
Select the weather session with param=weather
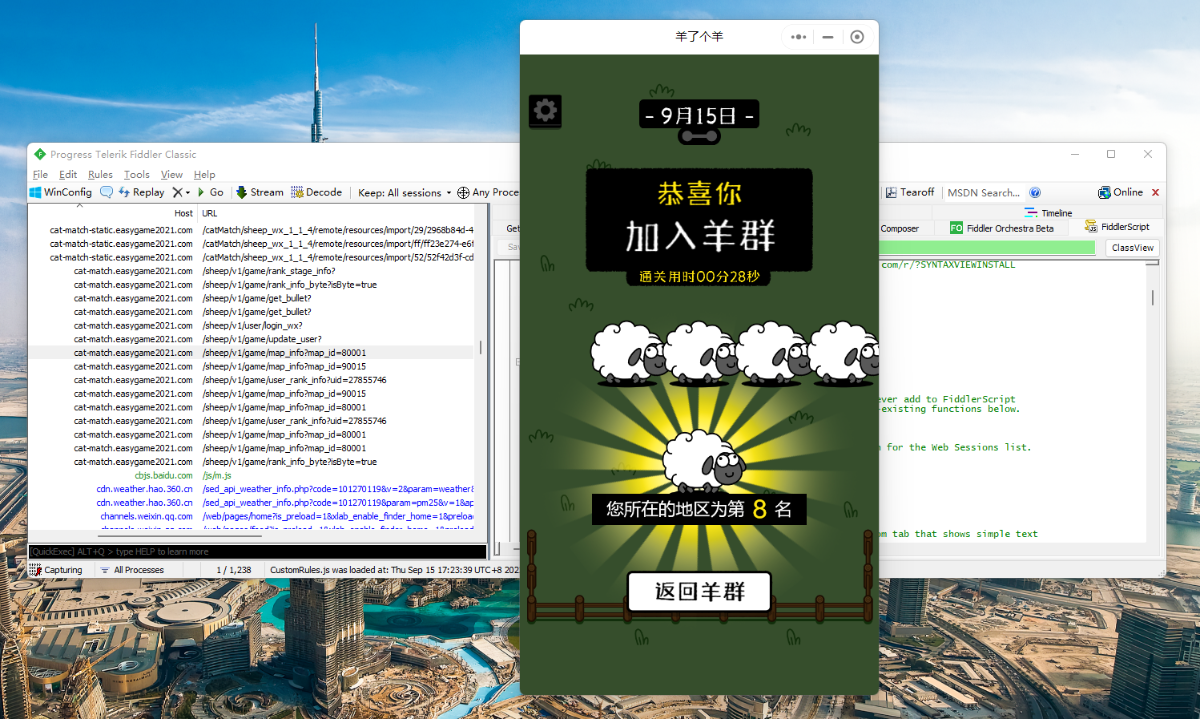[x=250, y=489]
